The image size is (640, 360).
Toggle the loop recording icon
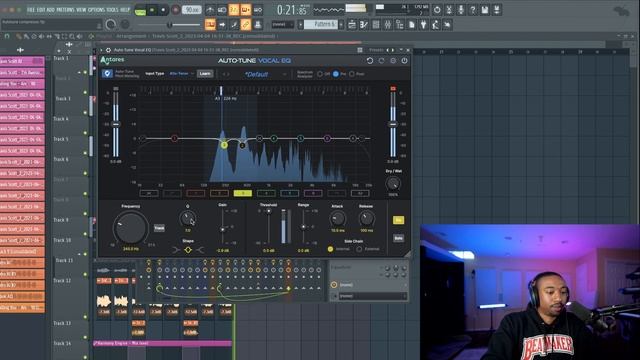coord(258,9)
